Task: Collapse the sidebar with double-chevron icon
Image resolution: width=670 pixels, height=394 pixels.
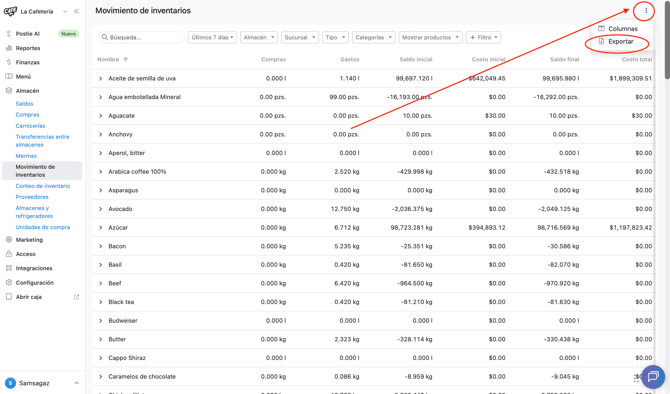Action: (x=76, y=12)
